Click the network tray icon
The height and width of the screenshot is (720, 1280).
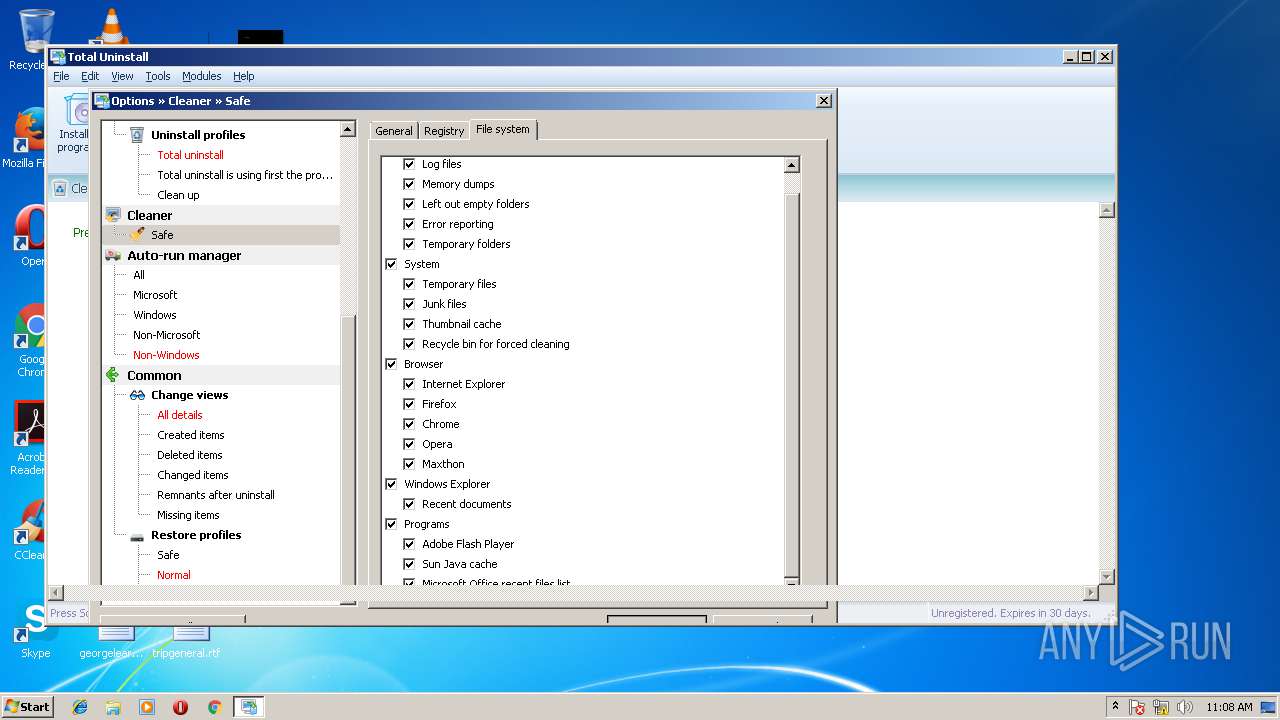point(1161,707)
